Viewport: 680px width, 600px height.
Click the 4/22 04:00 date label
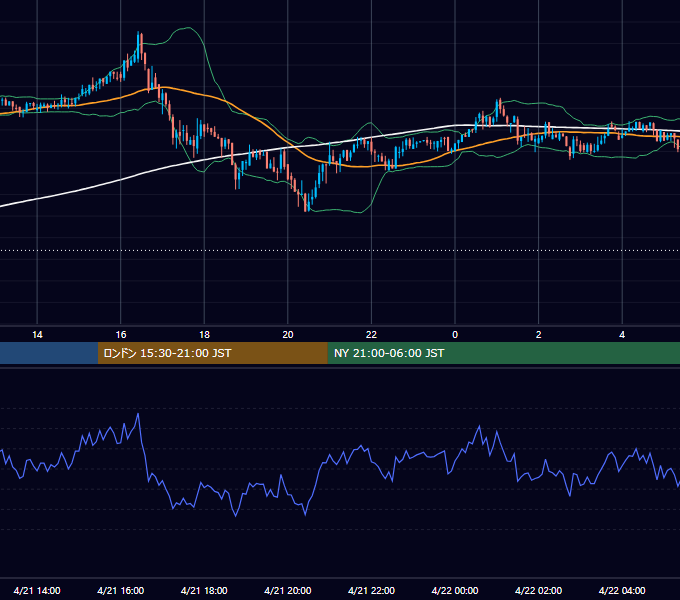click(x=622, y=590)
